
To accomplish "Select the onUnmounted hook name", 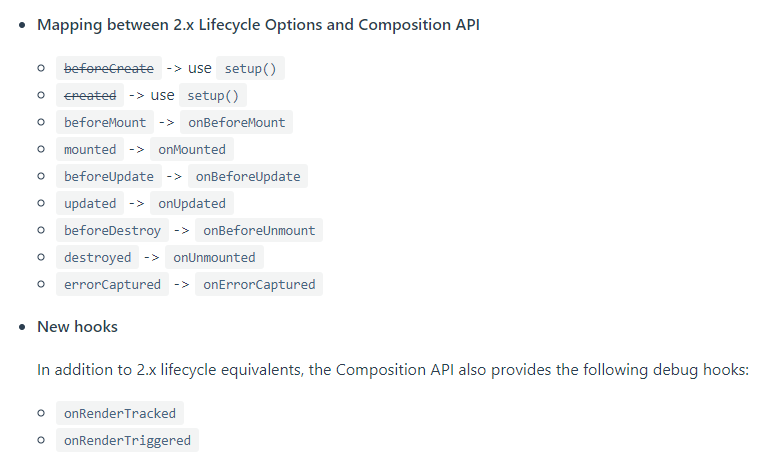I will tap(214, 258).
